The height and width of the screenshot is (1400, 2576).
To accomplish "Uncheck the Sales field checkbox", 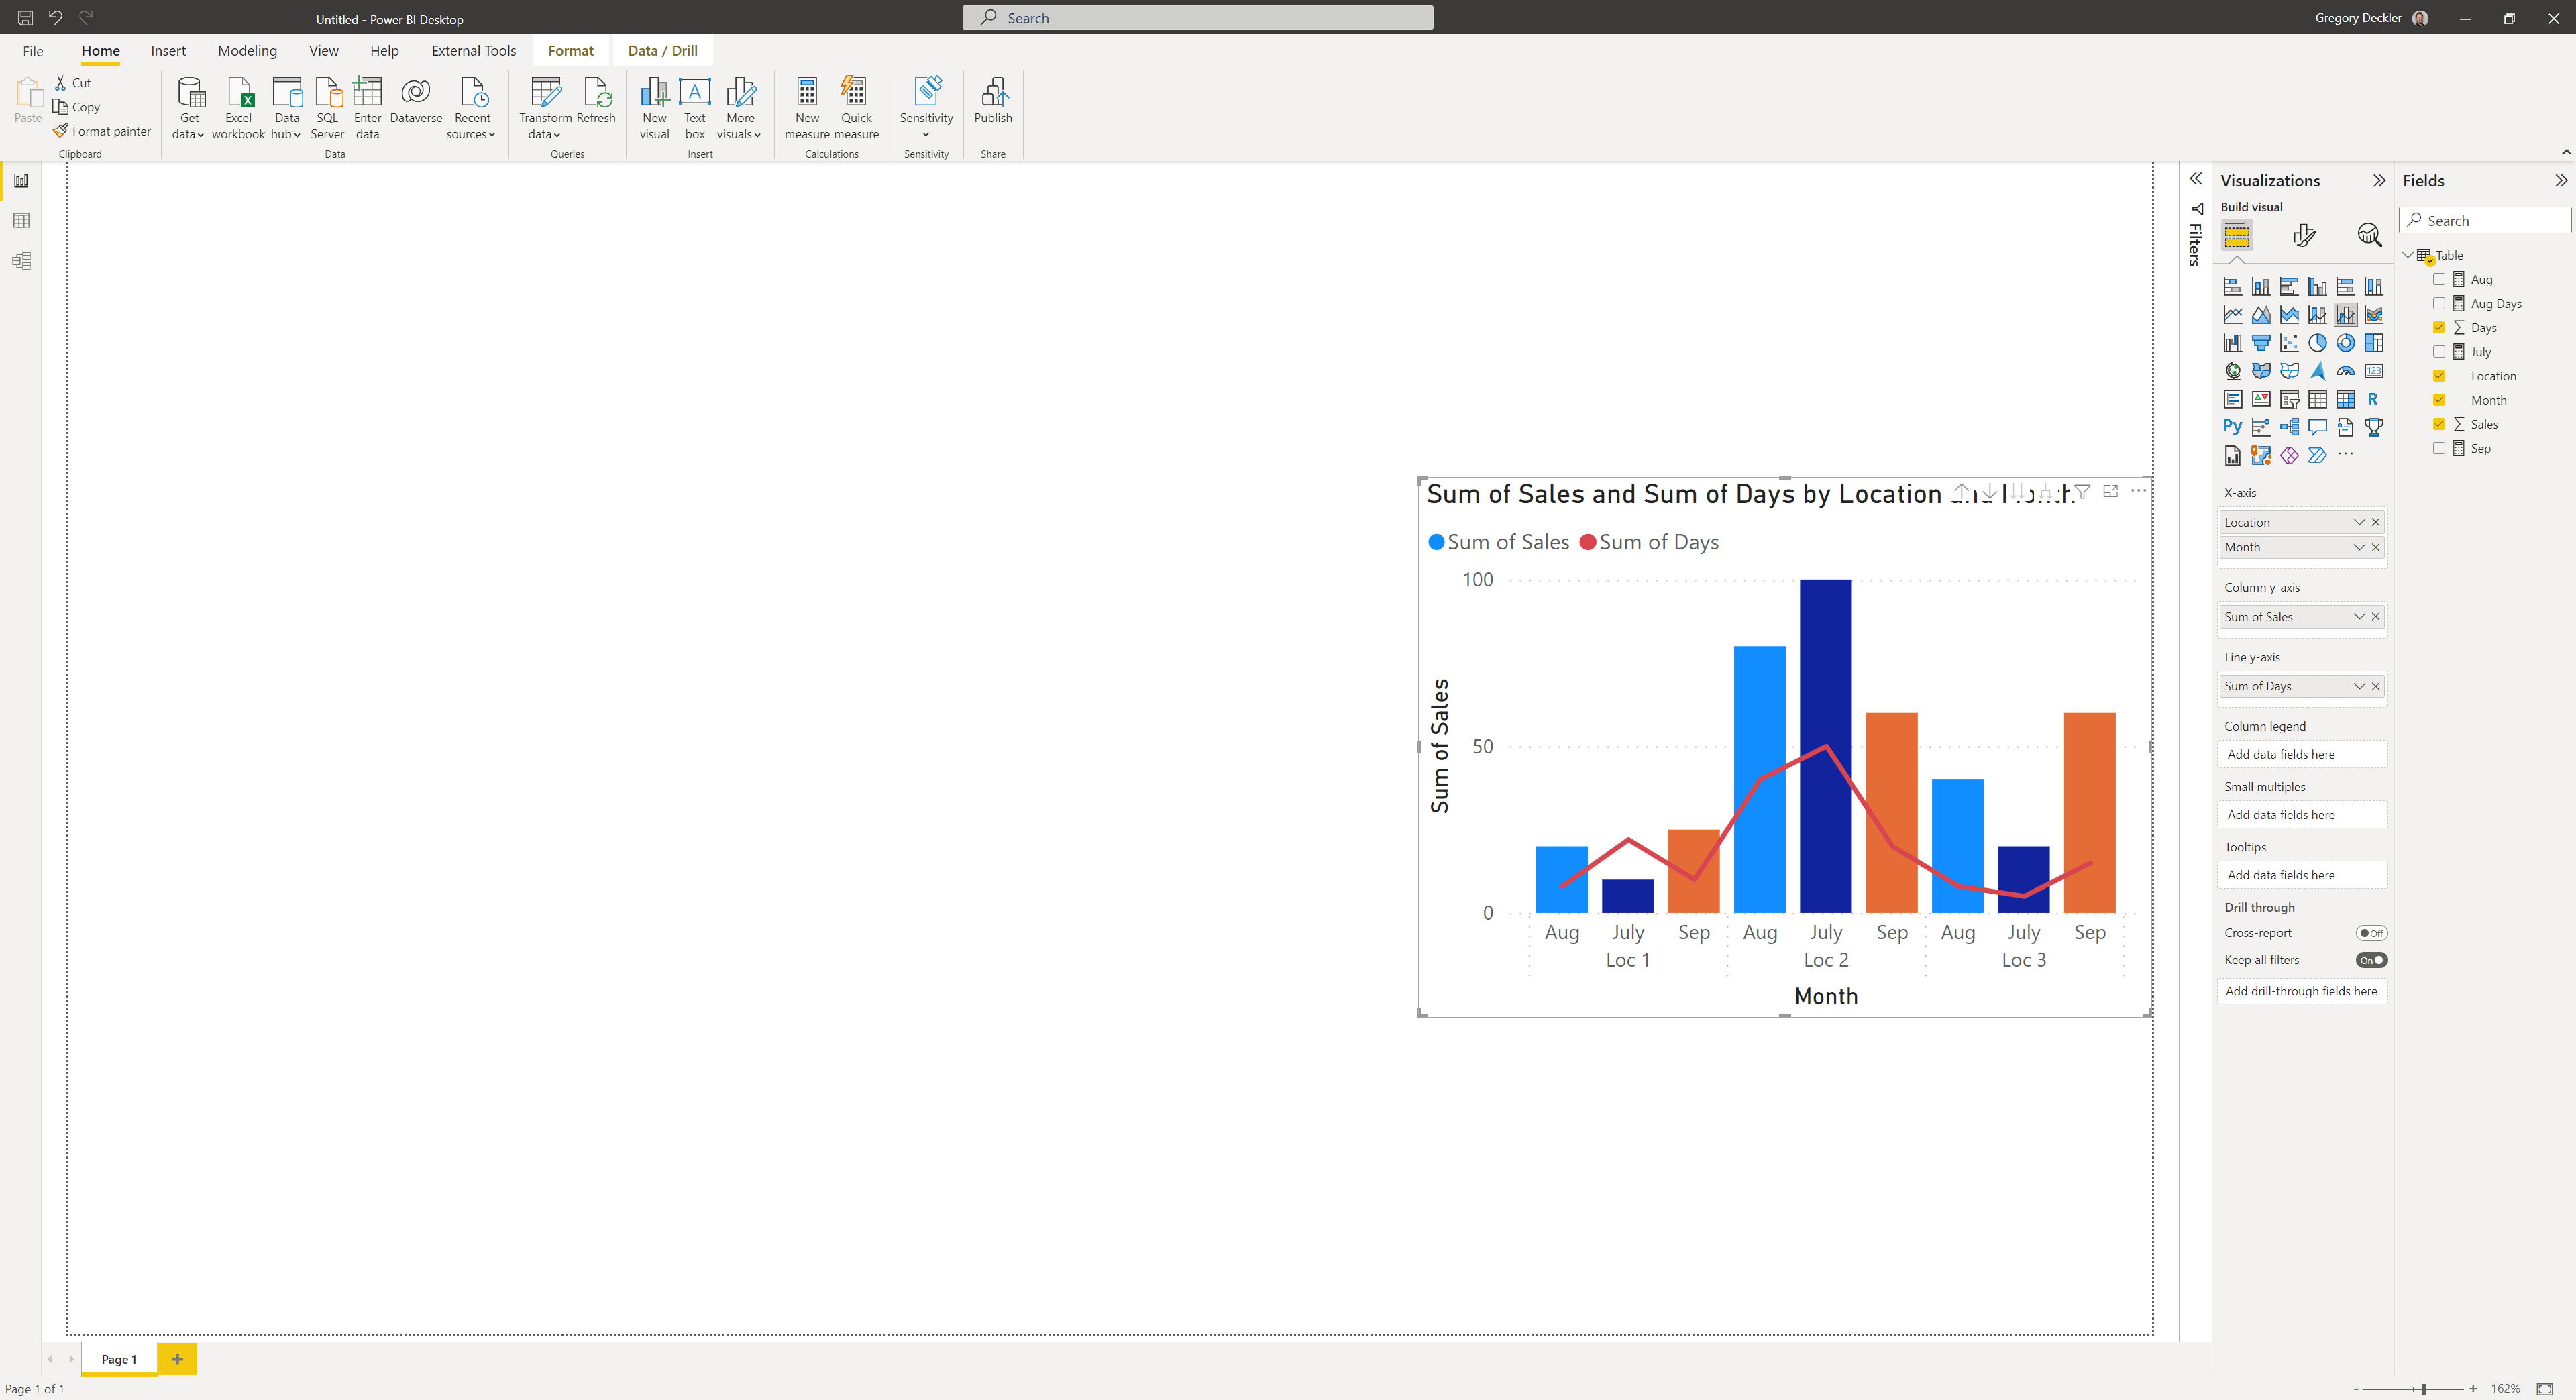I will pos(2439,424).
